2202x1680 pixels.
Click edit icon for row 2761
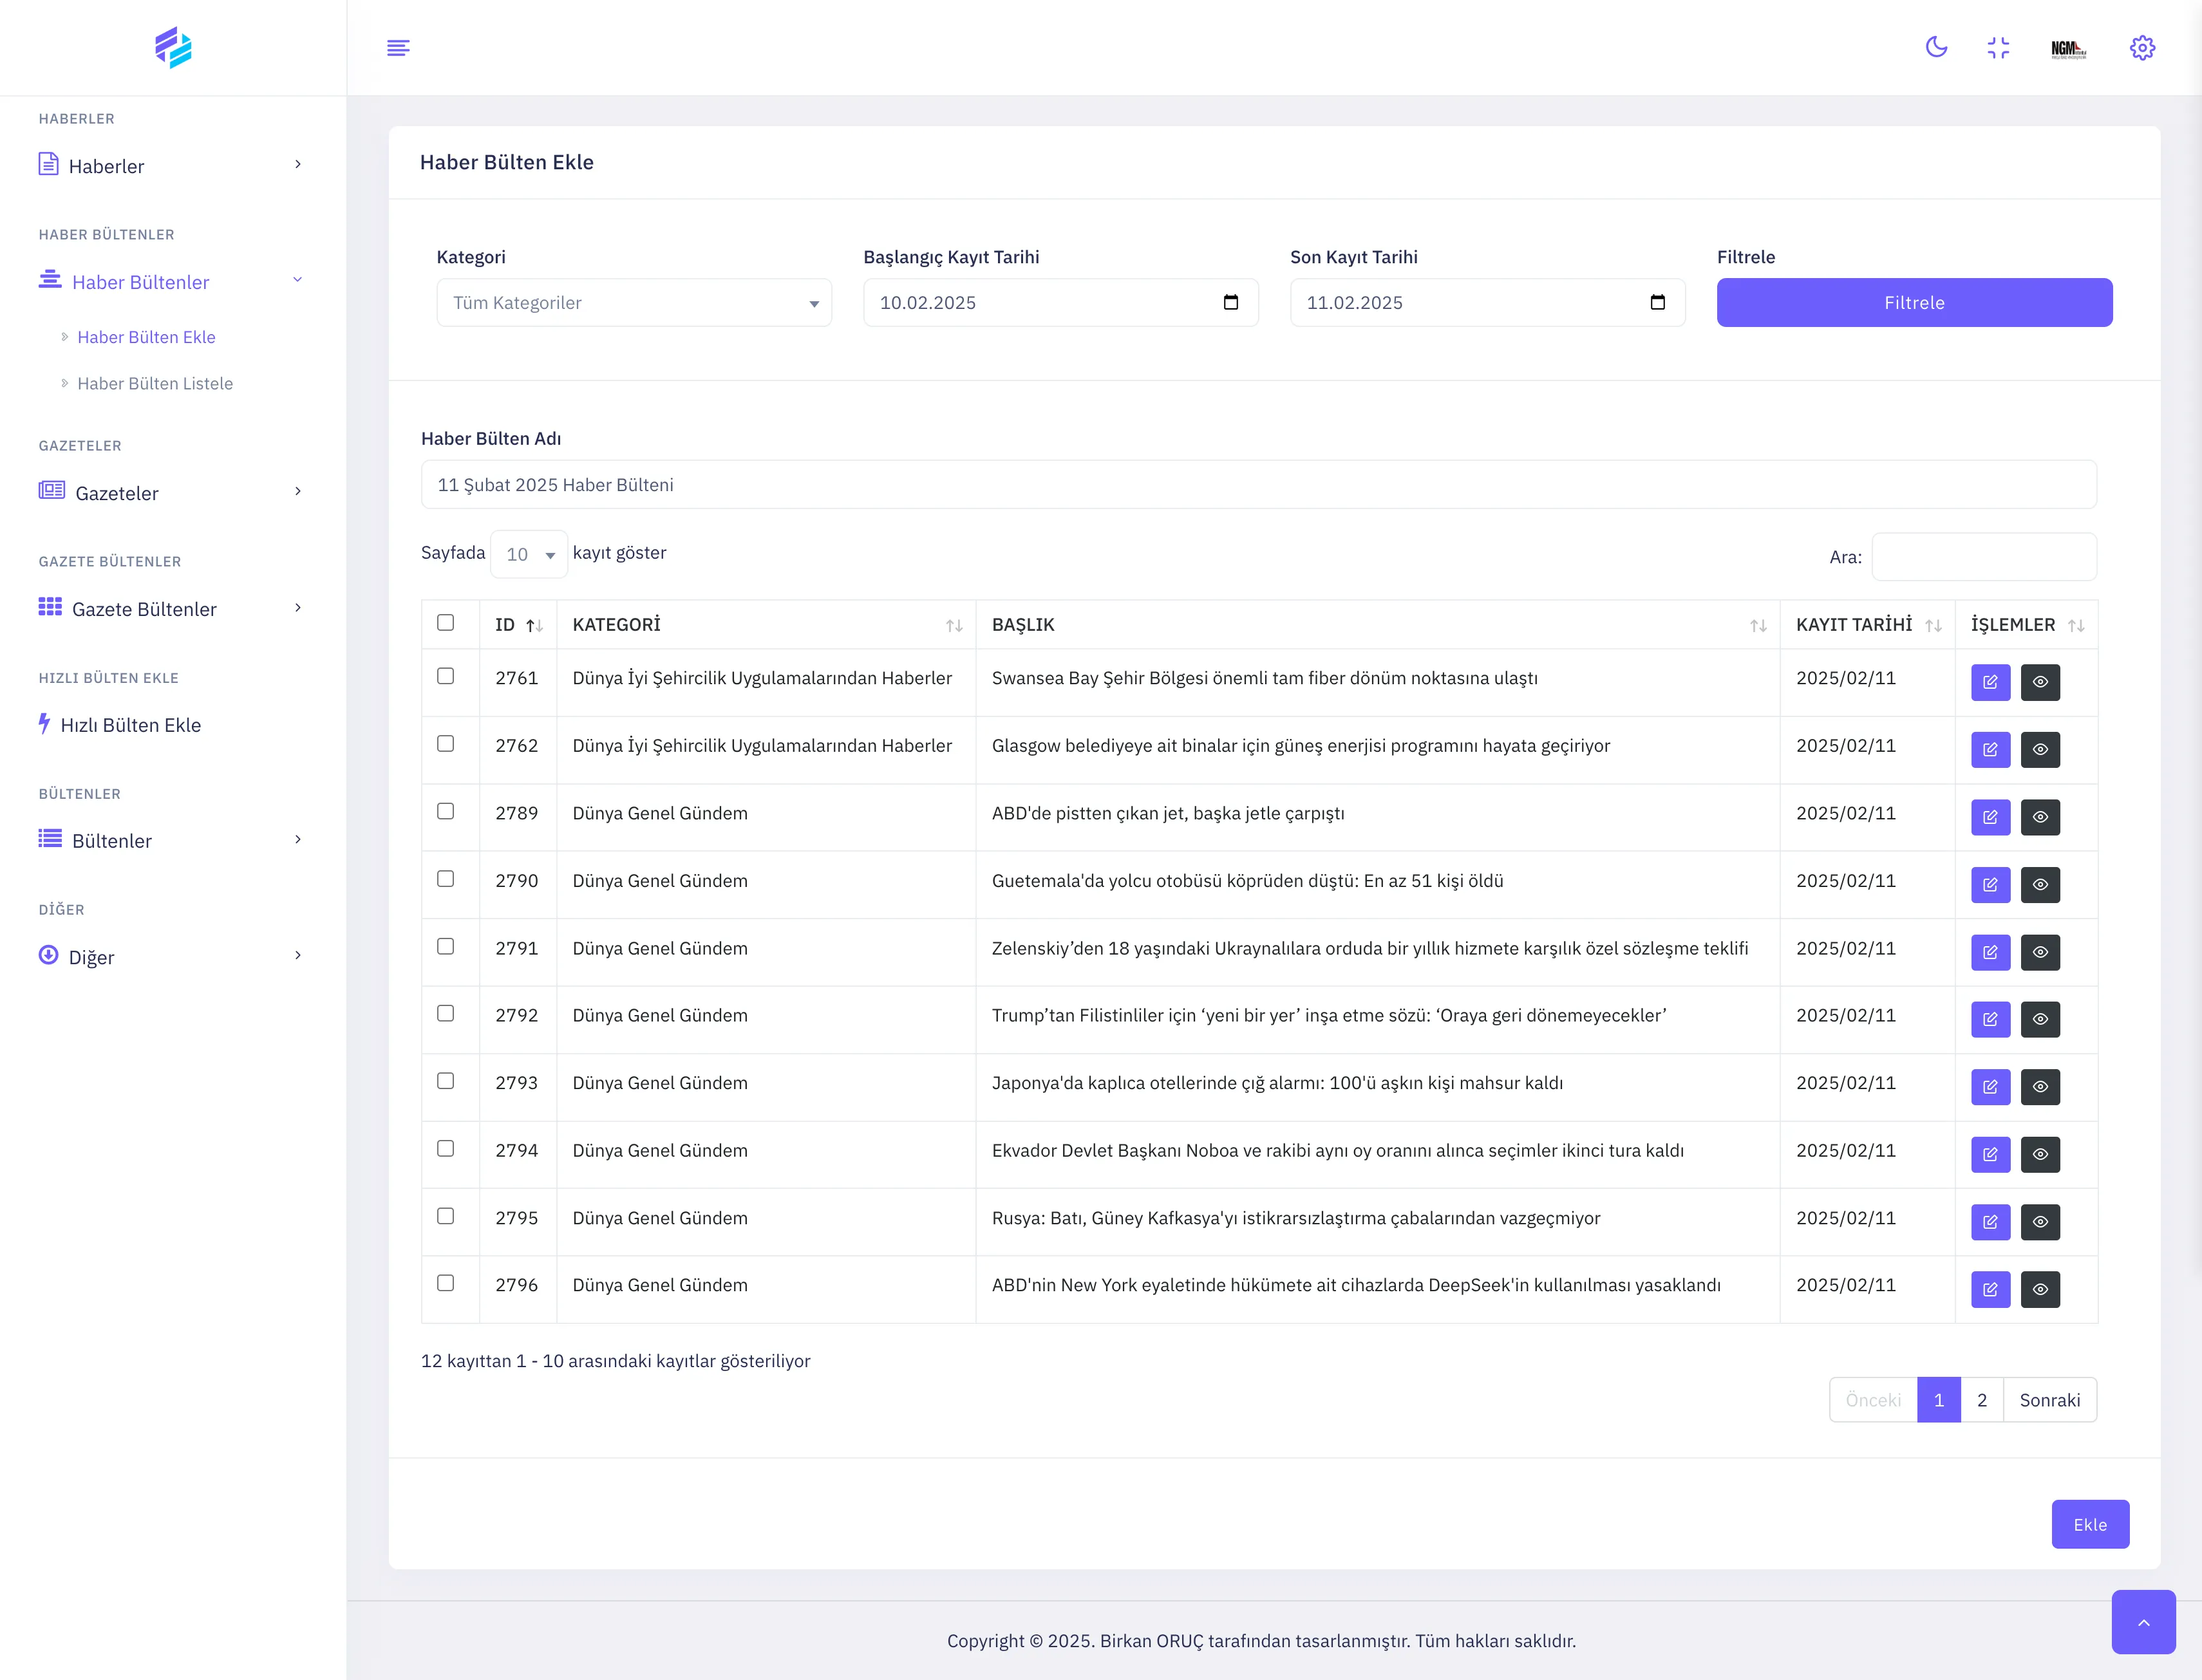[1990, 682]
